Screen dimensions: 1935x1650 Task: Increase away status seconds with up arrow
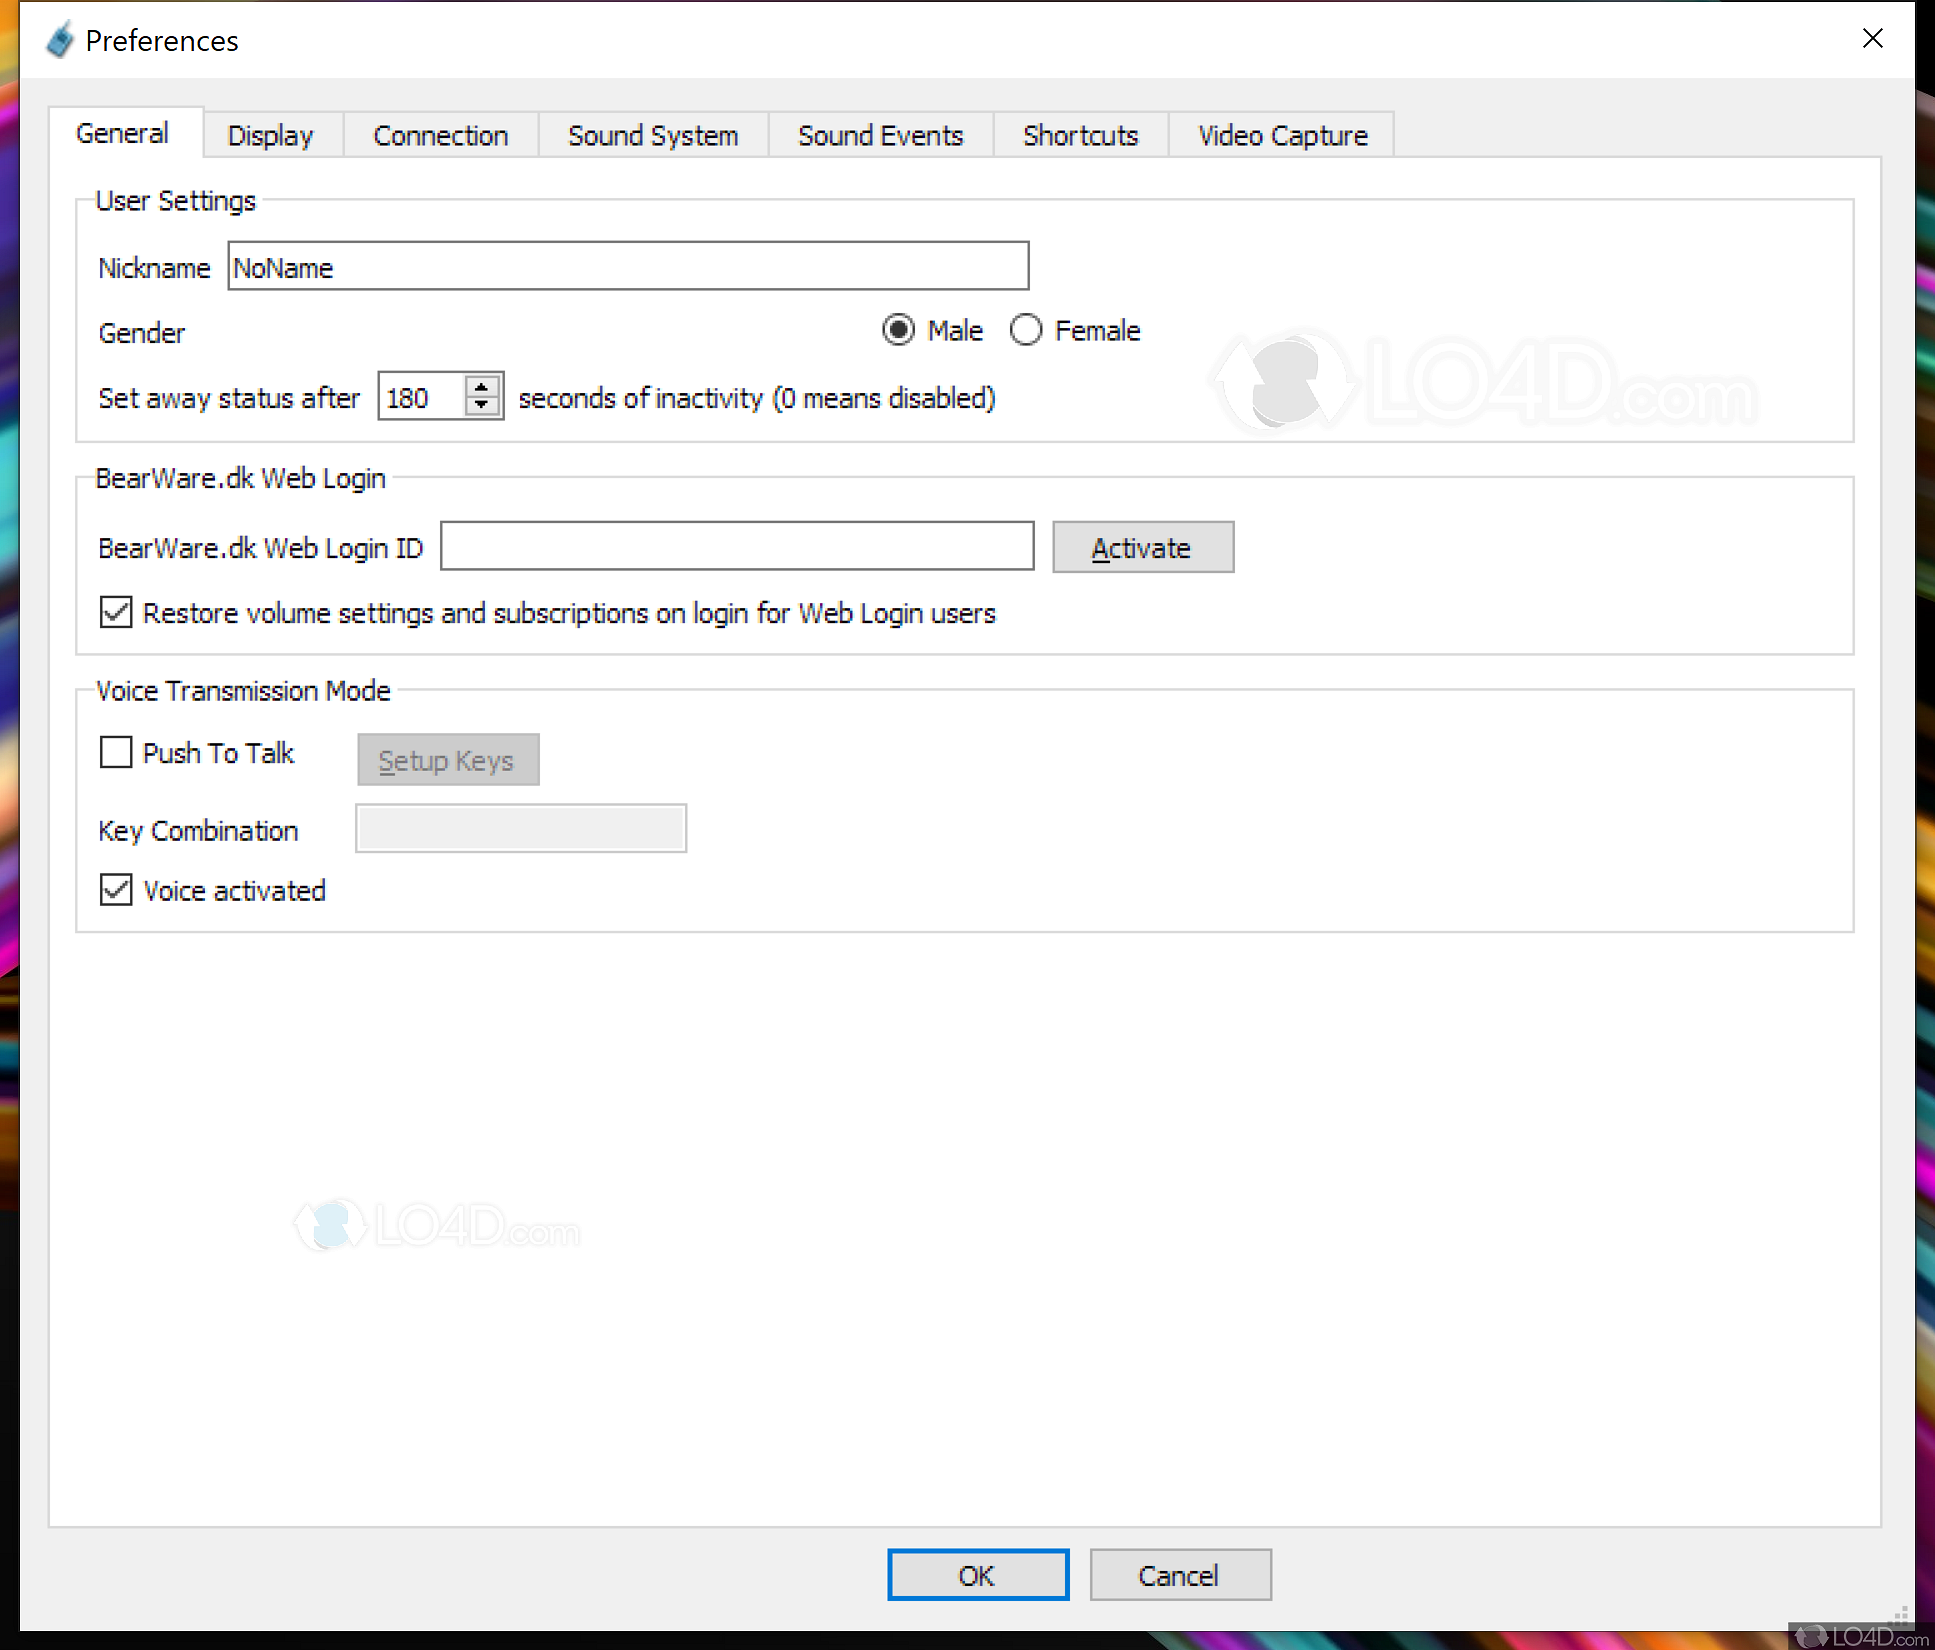point(482,386)
